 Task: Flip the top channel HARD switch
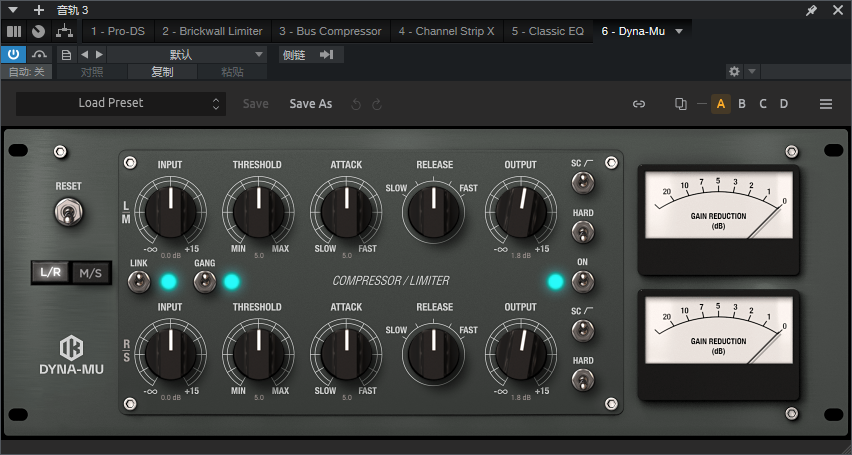tap(583, 232)
